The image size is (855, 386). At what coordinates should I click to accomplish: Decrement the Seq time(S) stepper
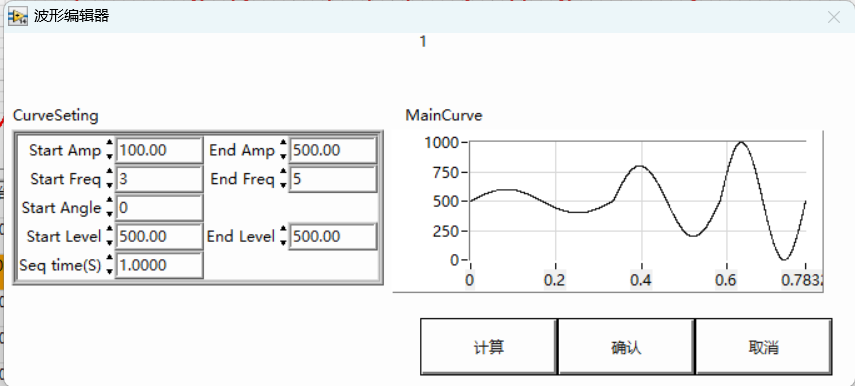tap(110, 272)
